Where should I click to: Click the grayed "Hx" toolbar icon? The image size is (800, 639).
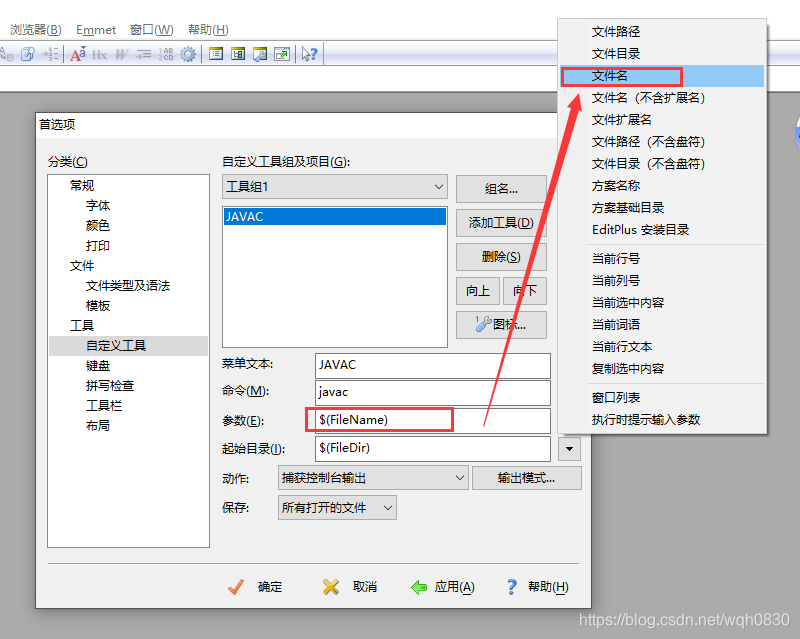point(99,53)
